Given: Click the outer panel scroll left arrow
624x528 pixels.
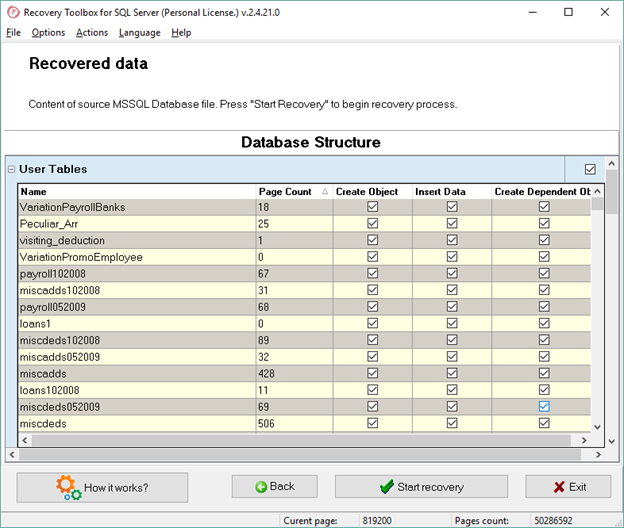Looking at the screenshot, I should point(12,454).
